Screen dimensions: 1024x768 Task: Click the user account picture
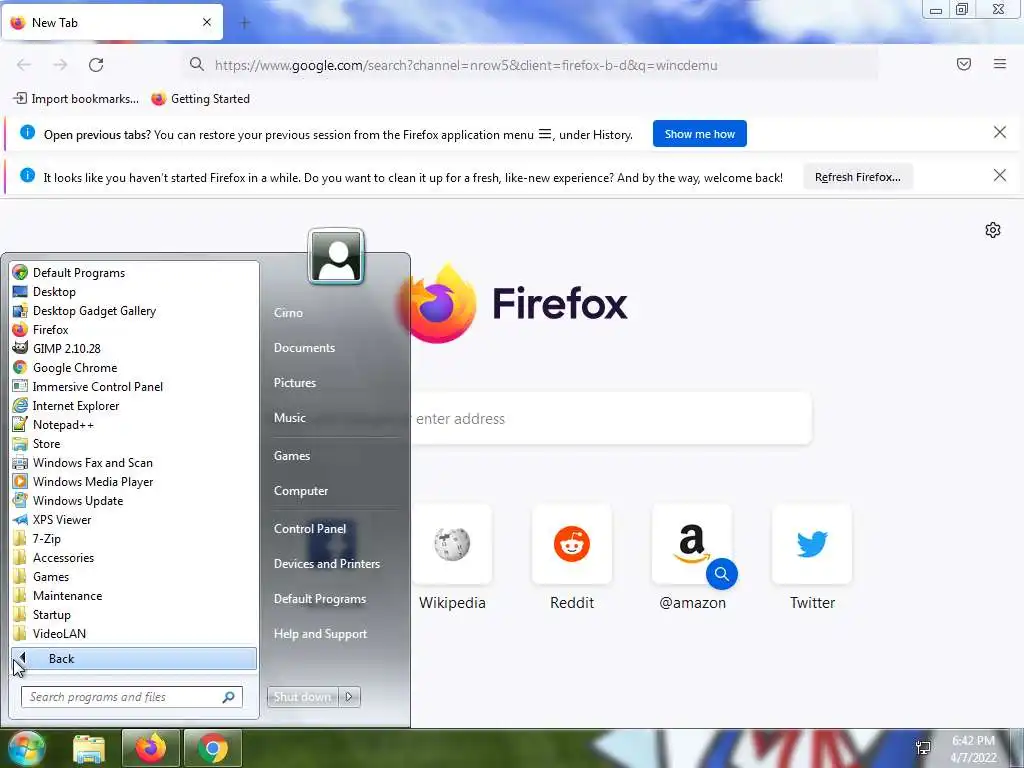point(336,256)
